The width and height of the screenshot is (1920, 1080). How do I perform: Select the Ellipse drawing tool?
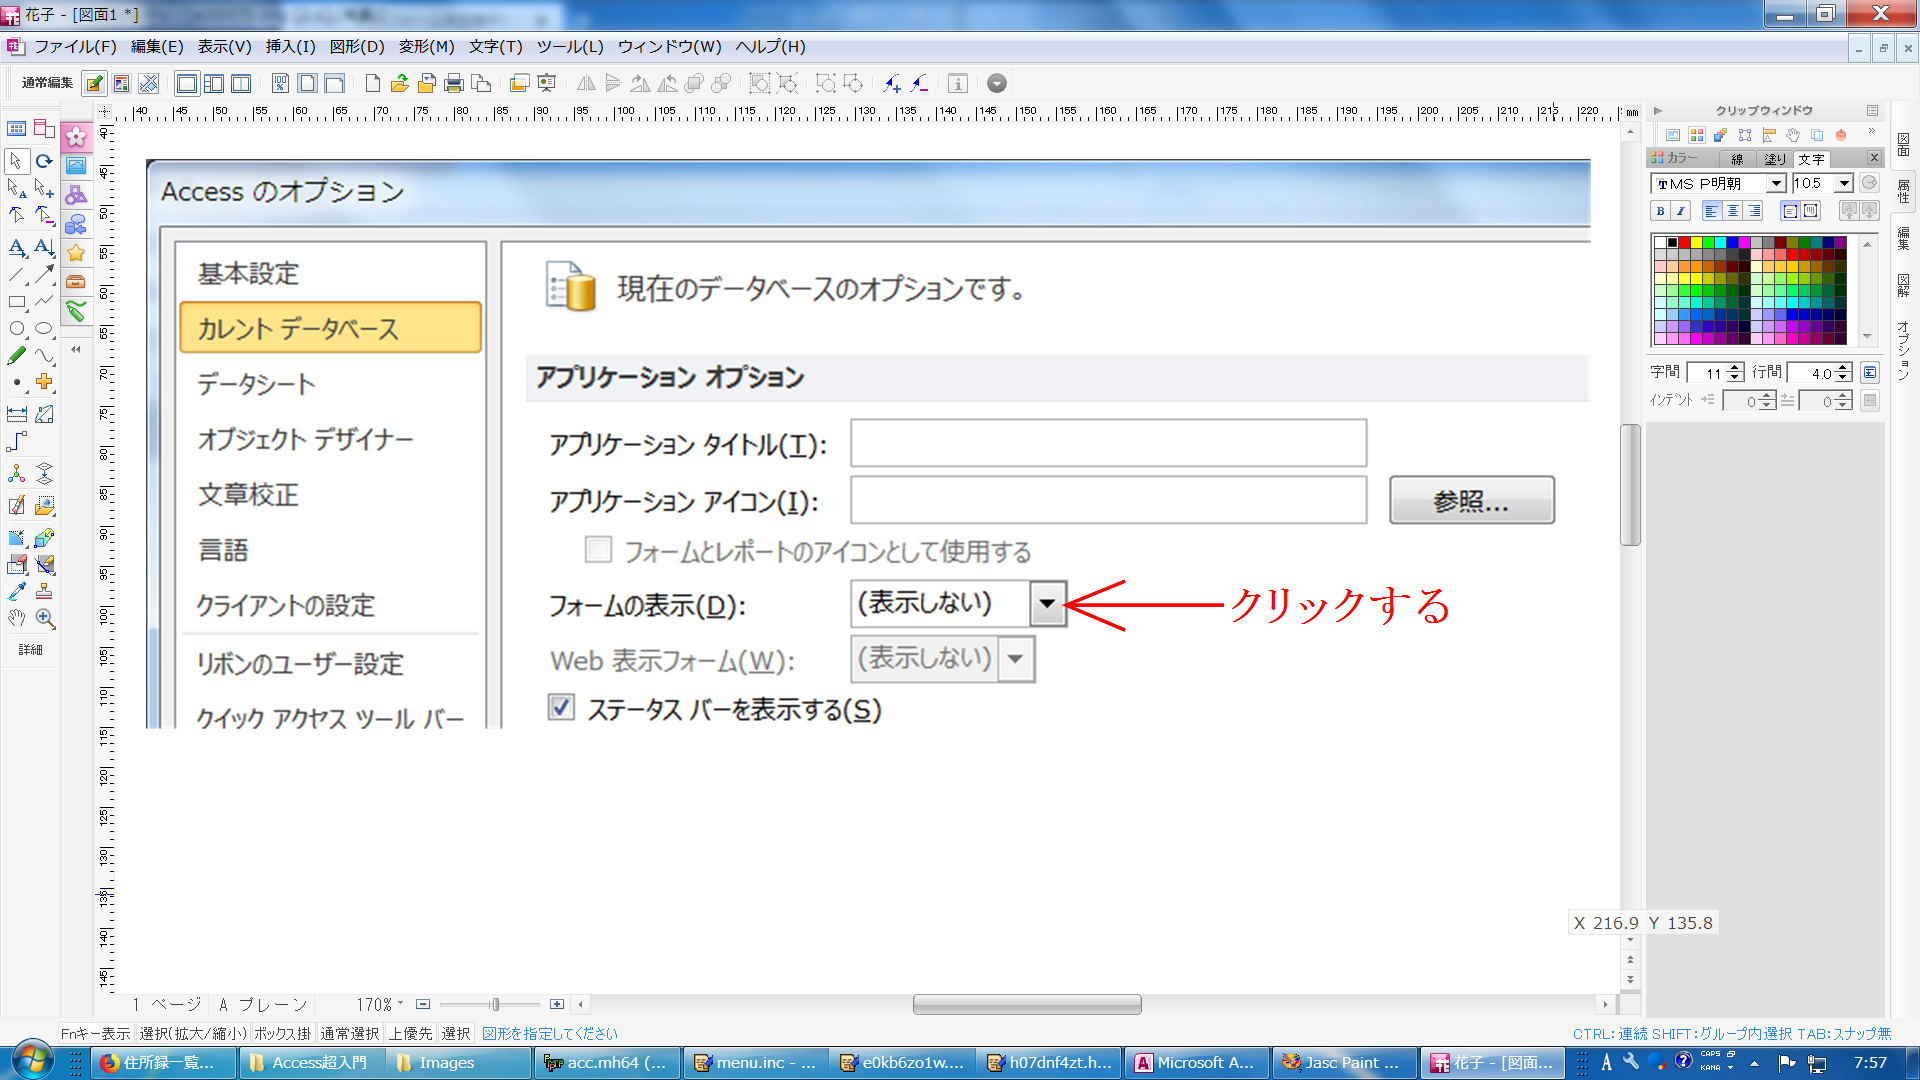tap(44, 328)
